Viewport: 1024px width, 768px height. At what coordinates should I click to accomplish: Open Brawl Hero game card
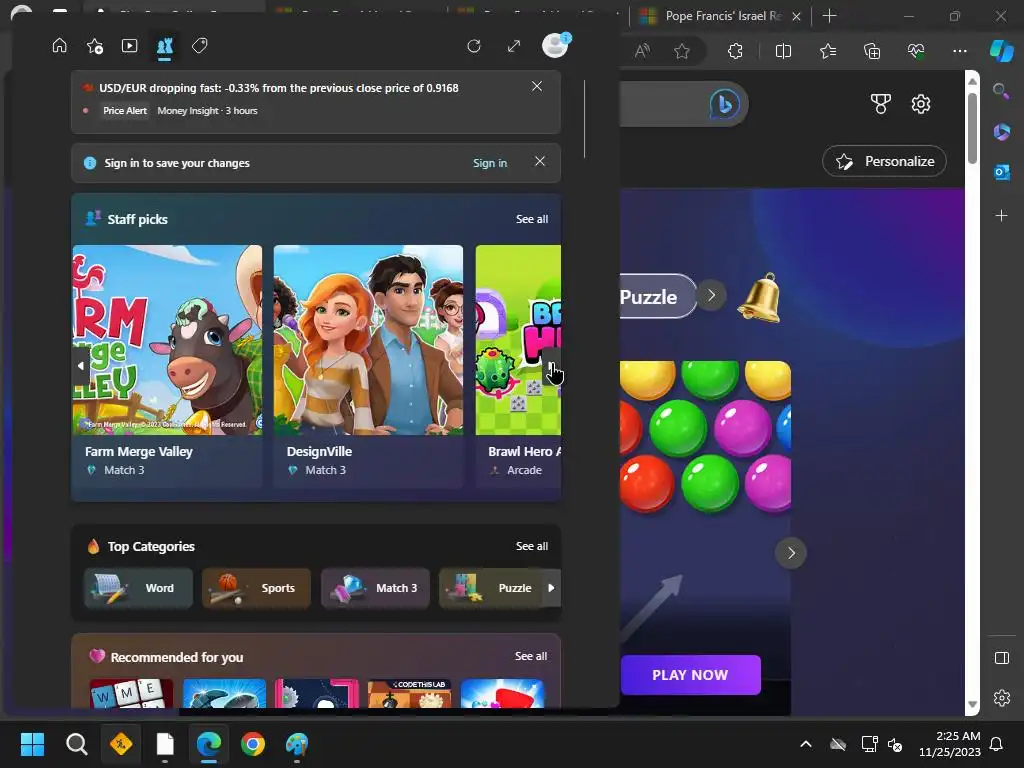click(518, 366)
